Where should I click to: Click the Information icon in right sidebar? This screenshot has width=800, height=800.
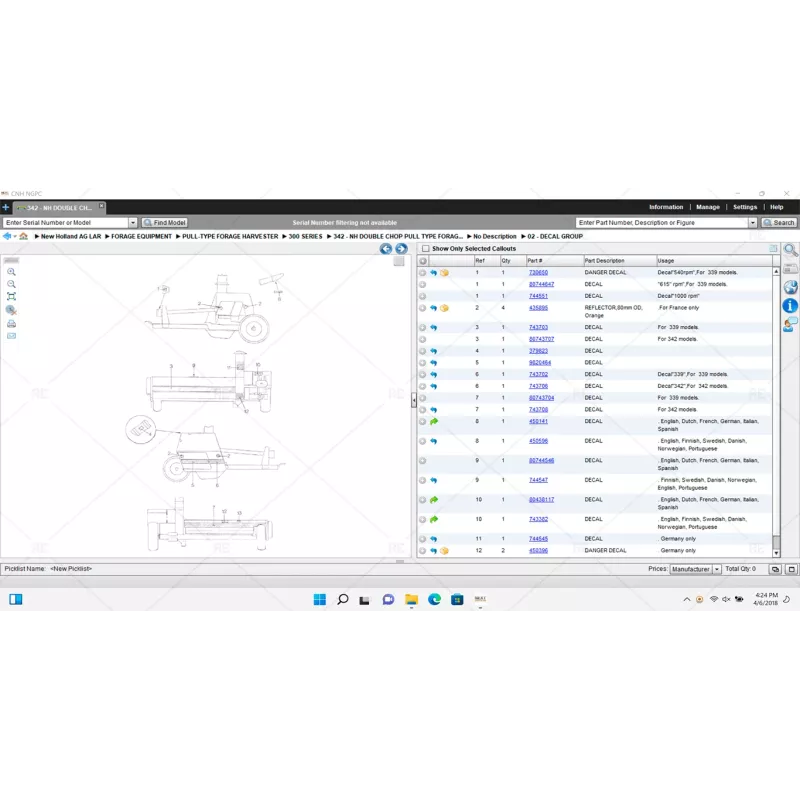pos(789,305)
